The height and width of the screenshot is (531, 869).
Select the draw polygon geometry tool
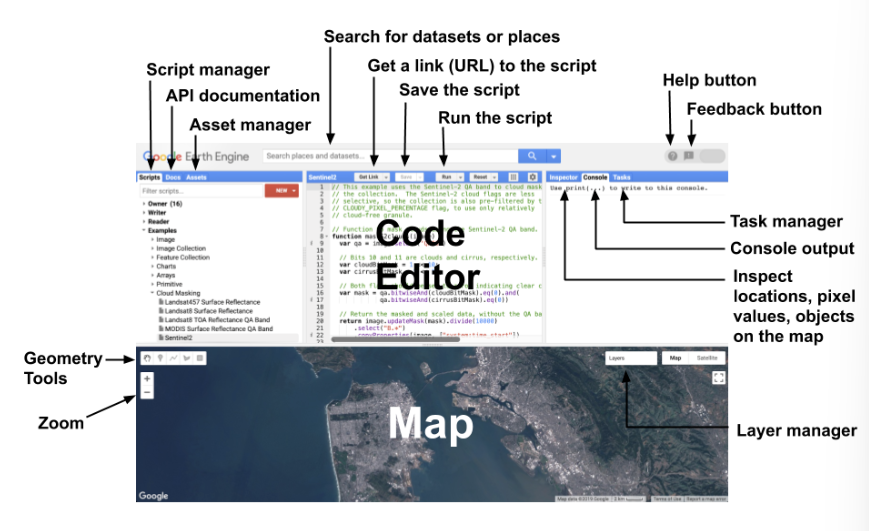[187, 358]
